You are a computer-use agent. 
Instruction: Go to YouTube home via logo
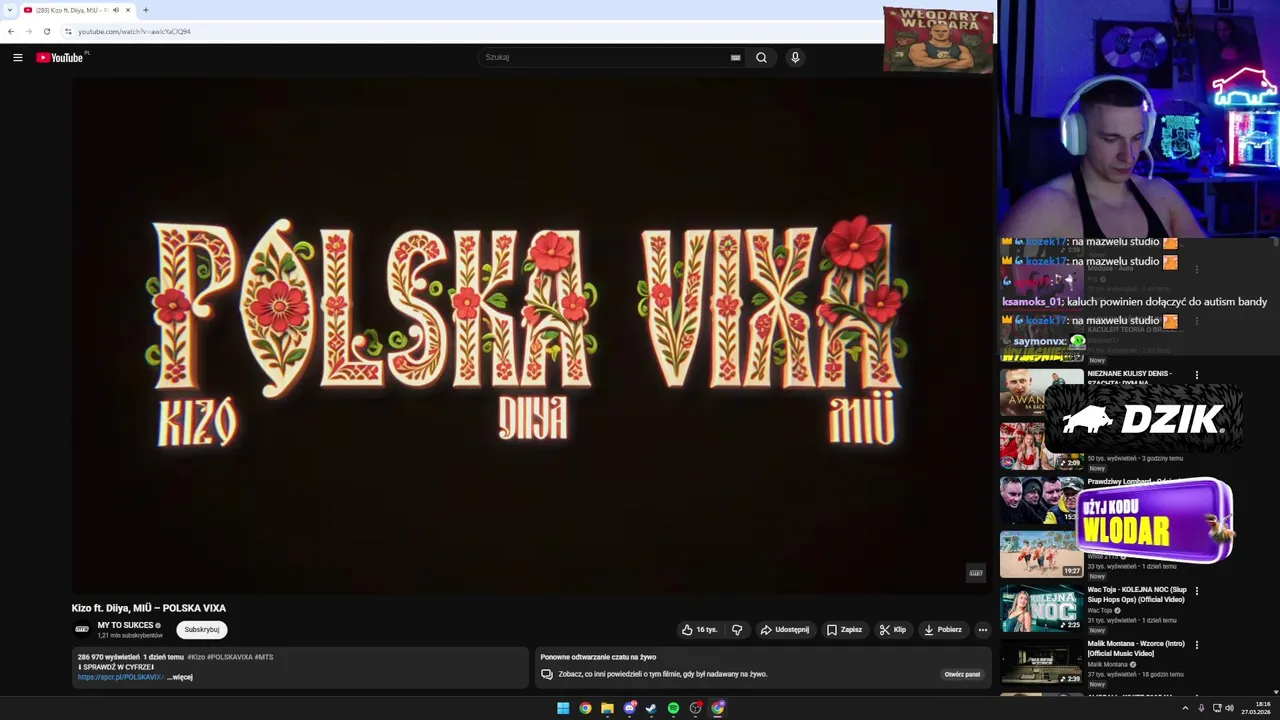[60, 58]
